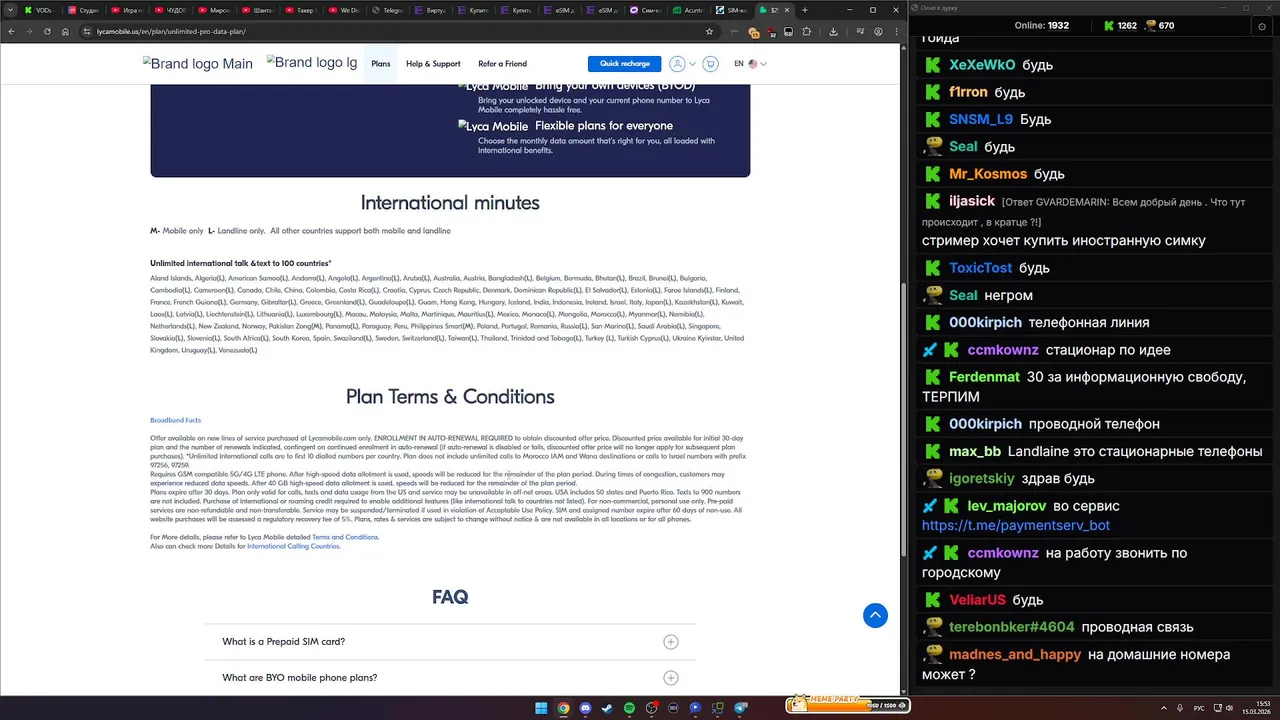
Task: Open the Broadband Facts link
Action: click(x=175, y=420)
